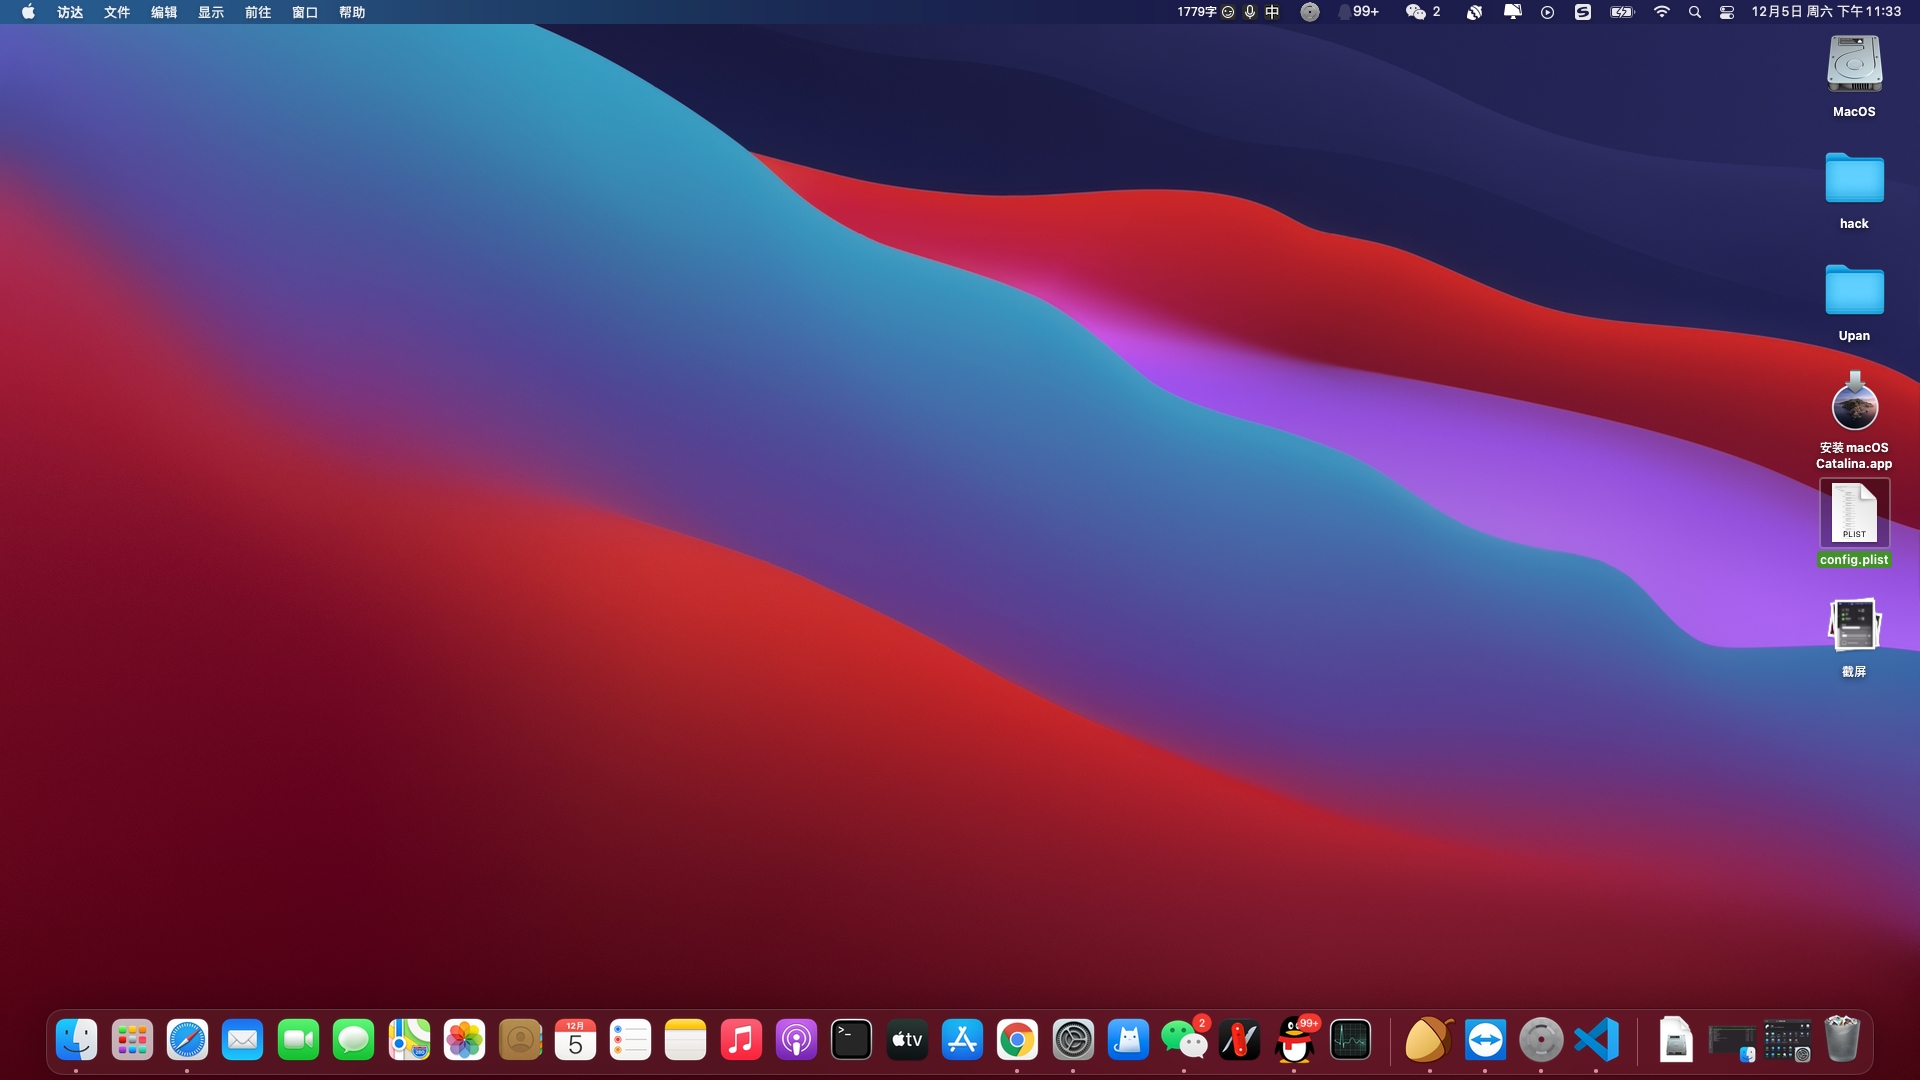Open WeChat in the dock
The image size is (1920, 1080).
click(x=1184, y=1041)
